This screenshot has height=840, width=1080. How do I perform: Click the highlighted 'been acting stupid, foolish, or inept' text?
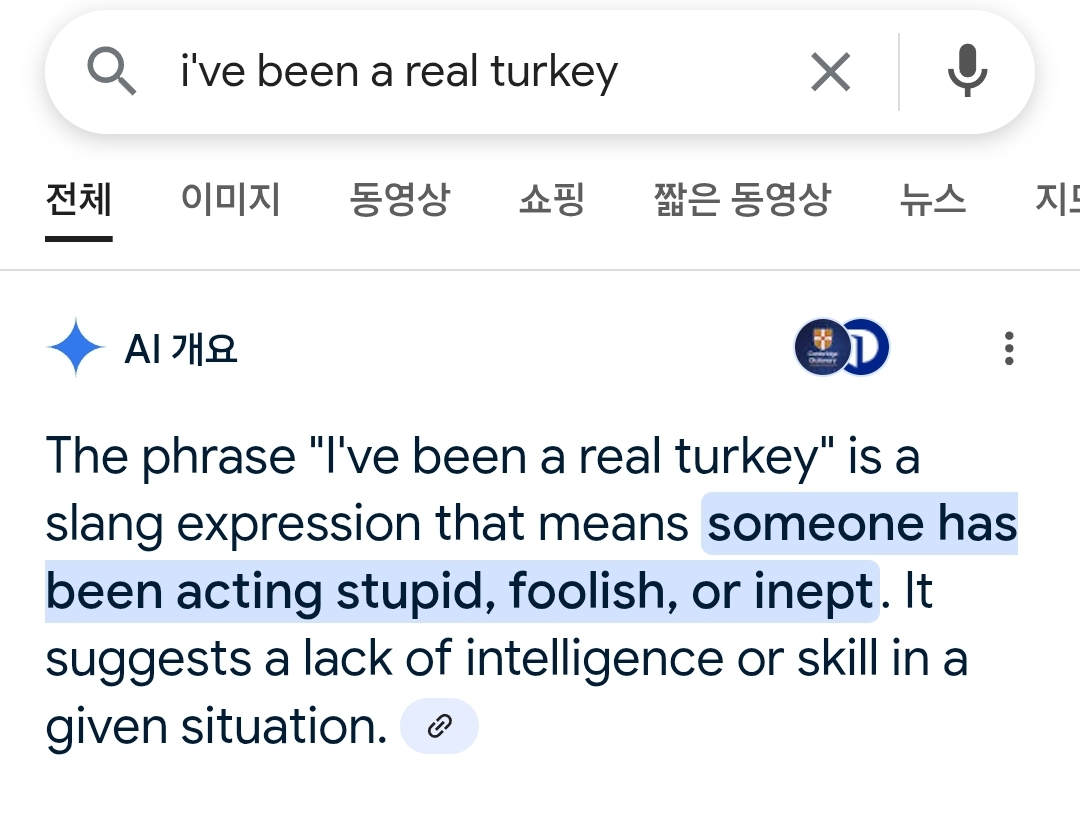pyautogui.click(x=461, y=591)
